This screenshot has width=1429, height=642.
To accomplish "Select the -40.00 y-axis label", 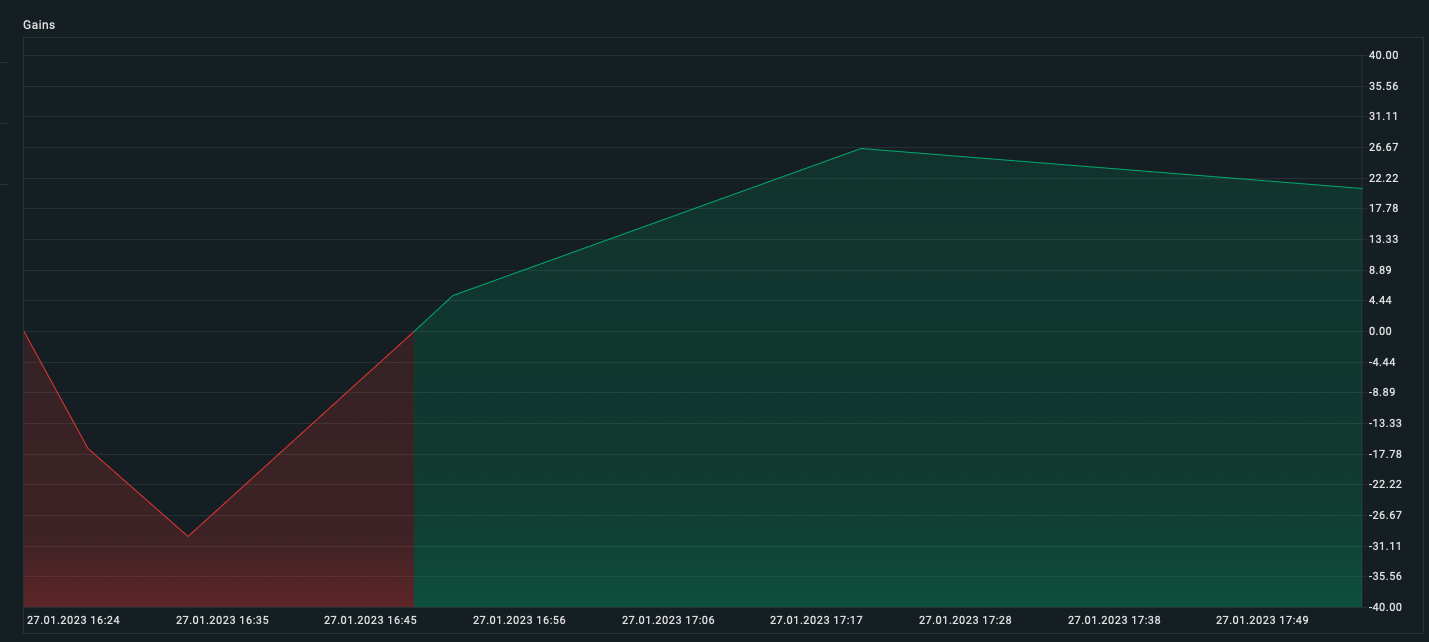I will click(x=1384, y=607).
